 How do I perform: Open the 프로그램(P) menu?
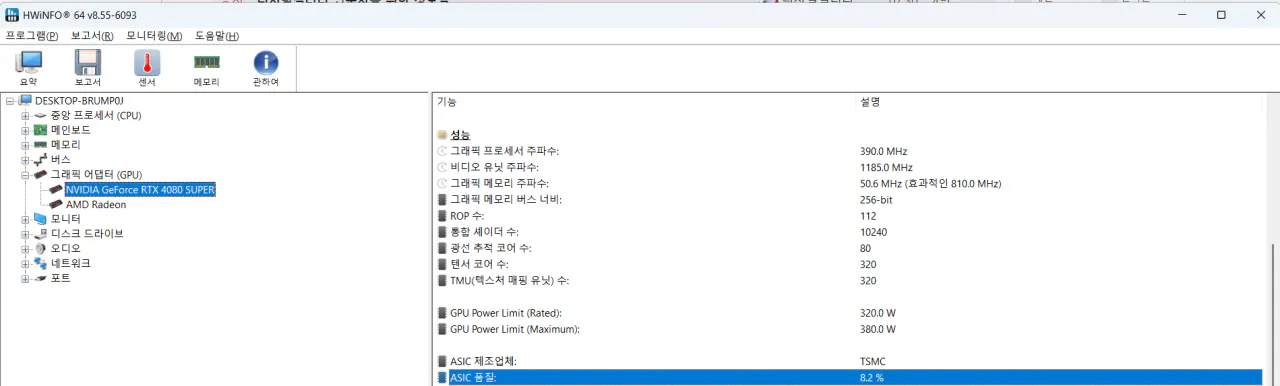[x=32, y=36]
